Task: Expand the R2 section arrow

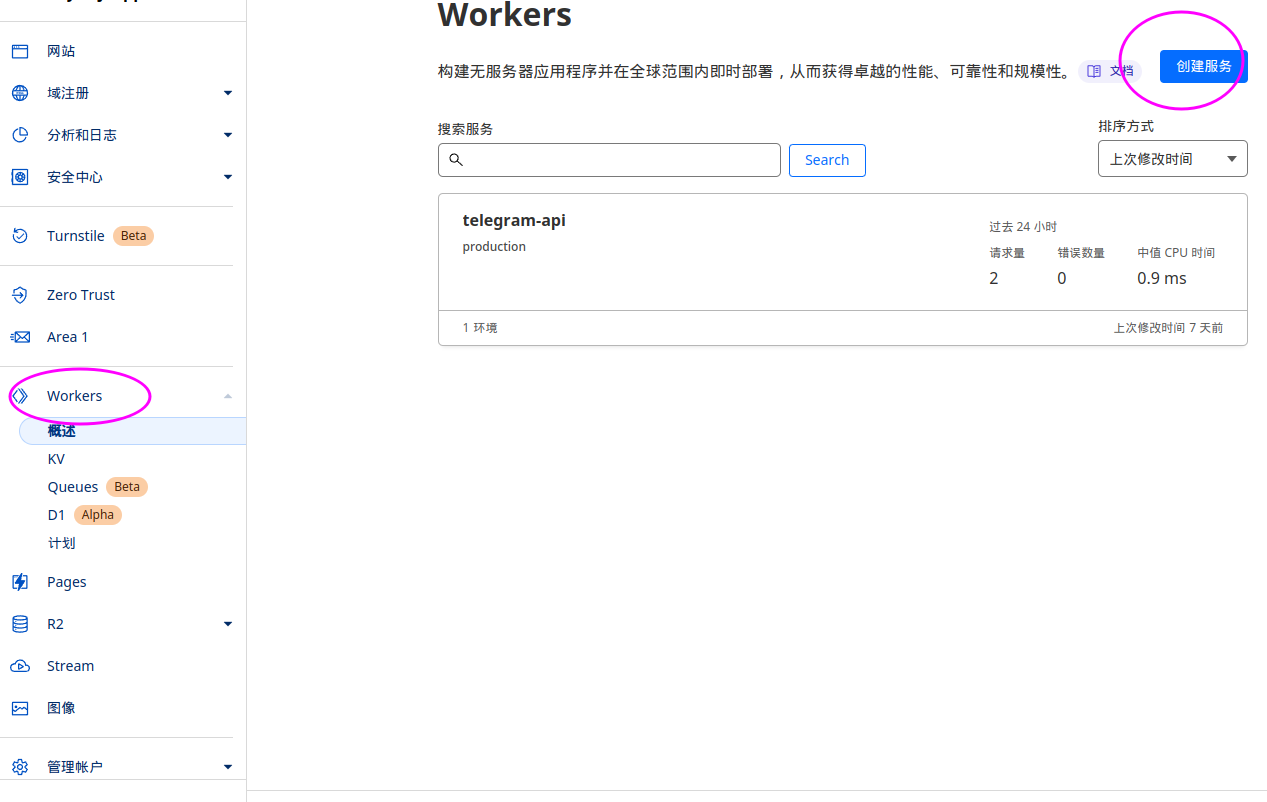Action: coord(228,624)
